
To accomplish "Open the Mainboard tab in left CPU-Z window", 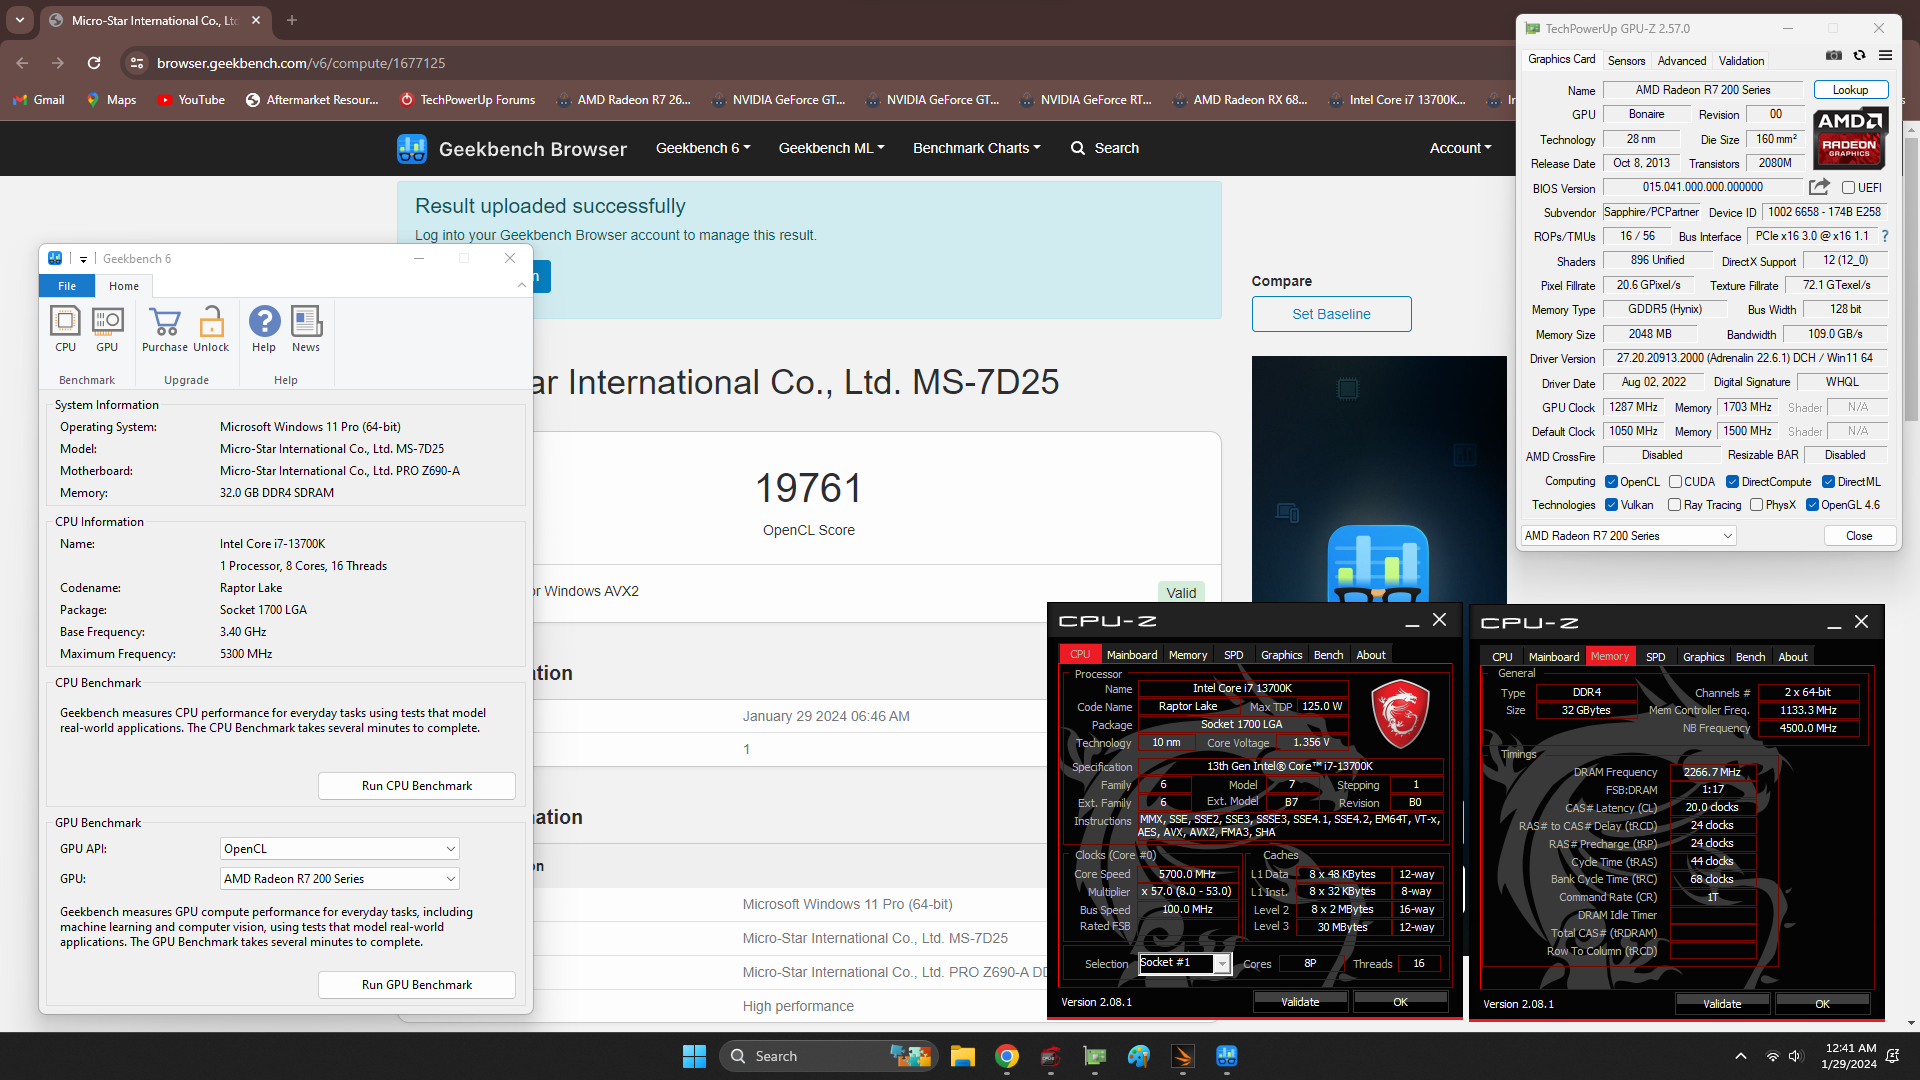I will [x=1132, y=655].
